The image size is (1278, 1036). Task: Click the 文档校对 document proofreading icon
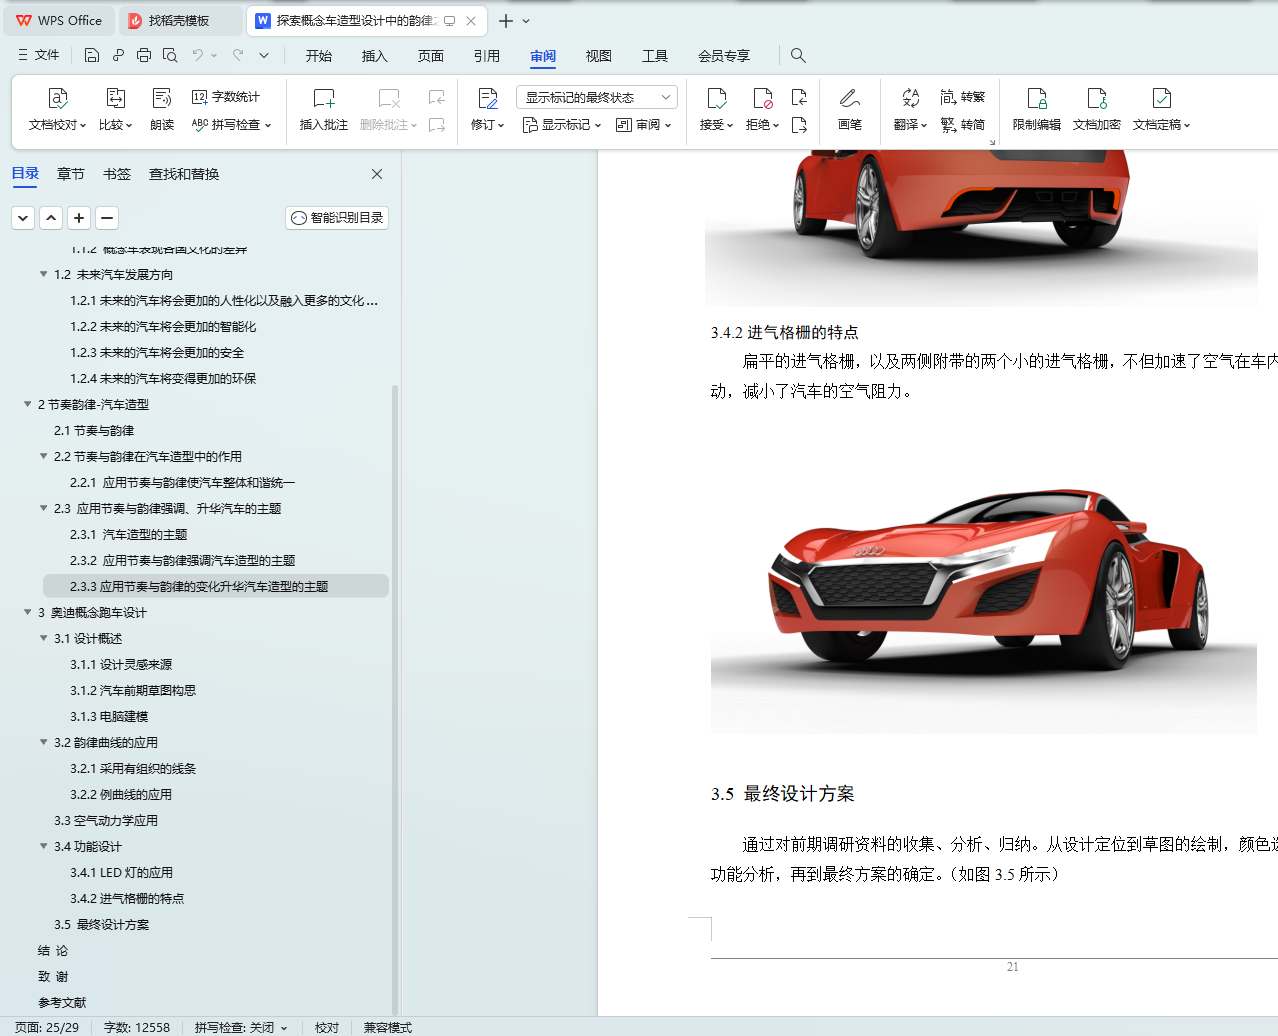tap(57, 99)
